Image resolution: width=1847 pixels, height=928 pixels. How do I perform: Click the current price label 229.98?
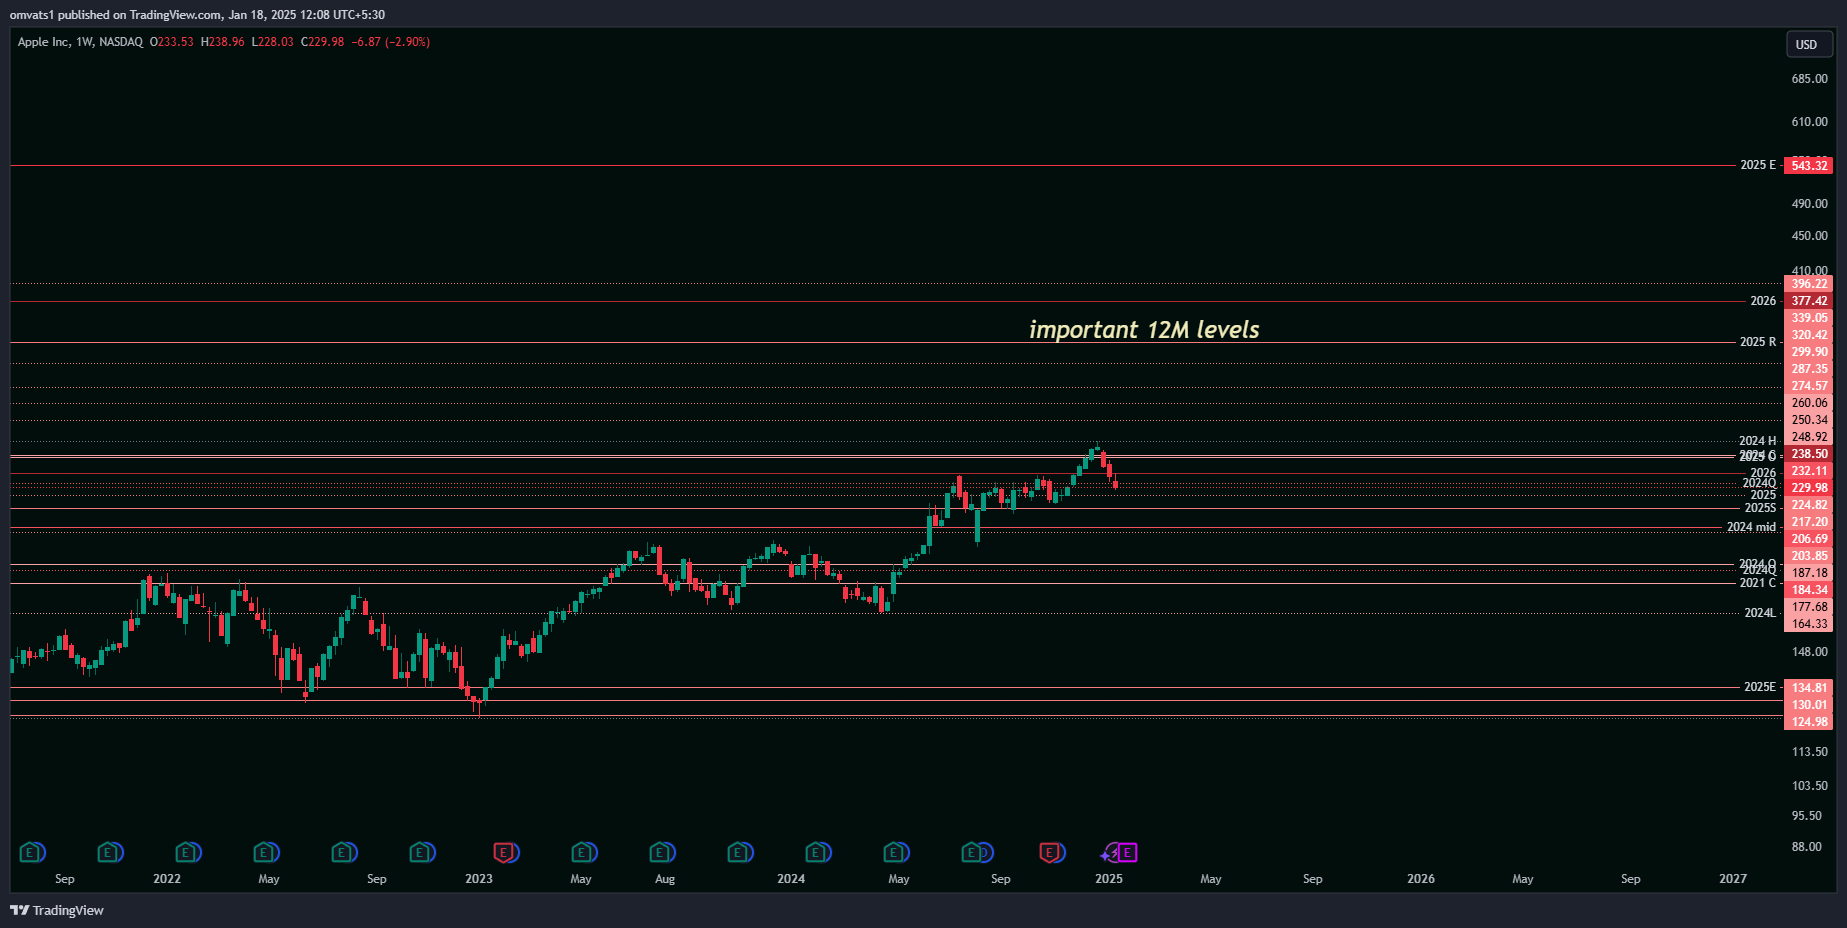1808,488
